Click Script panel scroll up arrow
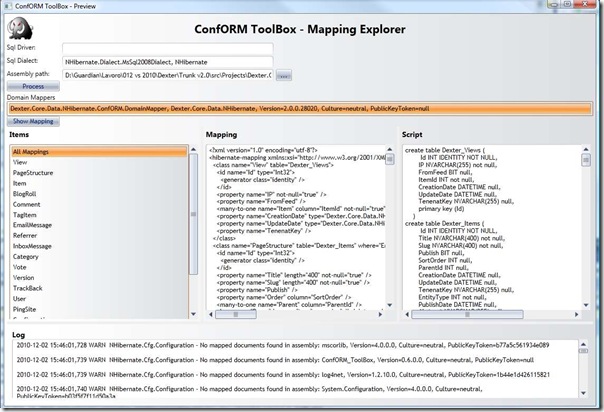Screen dimensions: 604x412 coord(586,149)
